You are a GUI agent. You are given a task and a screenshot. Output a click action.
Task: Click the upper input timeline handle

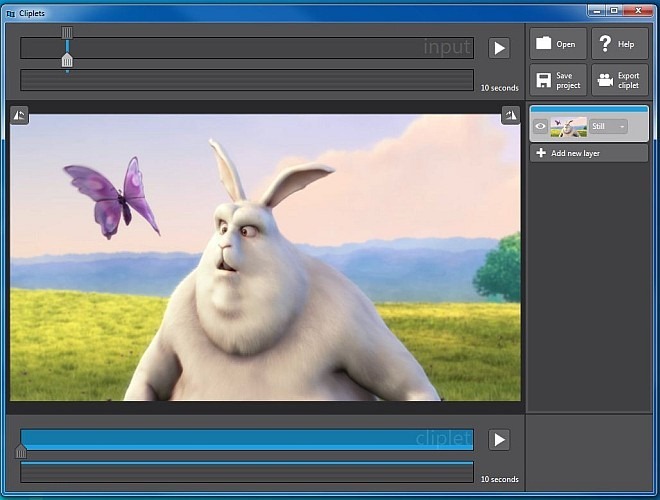(67, 33)
